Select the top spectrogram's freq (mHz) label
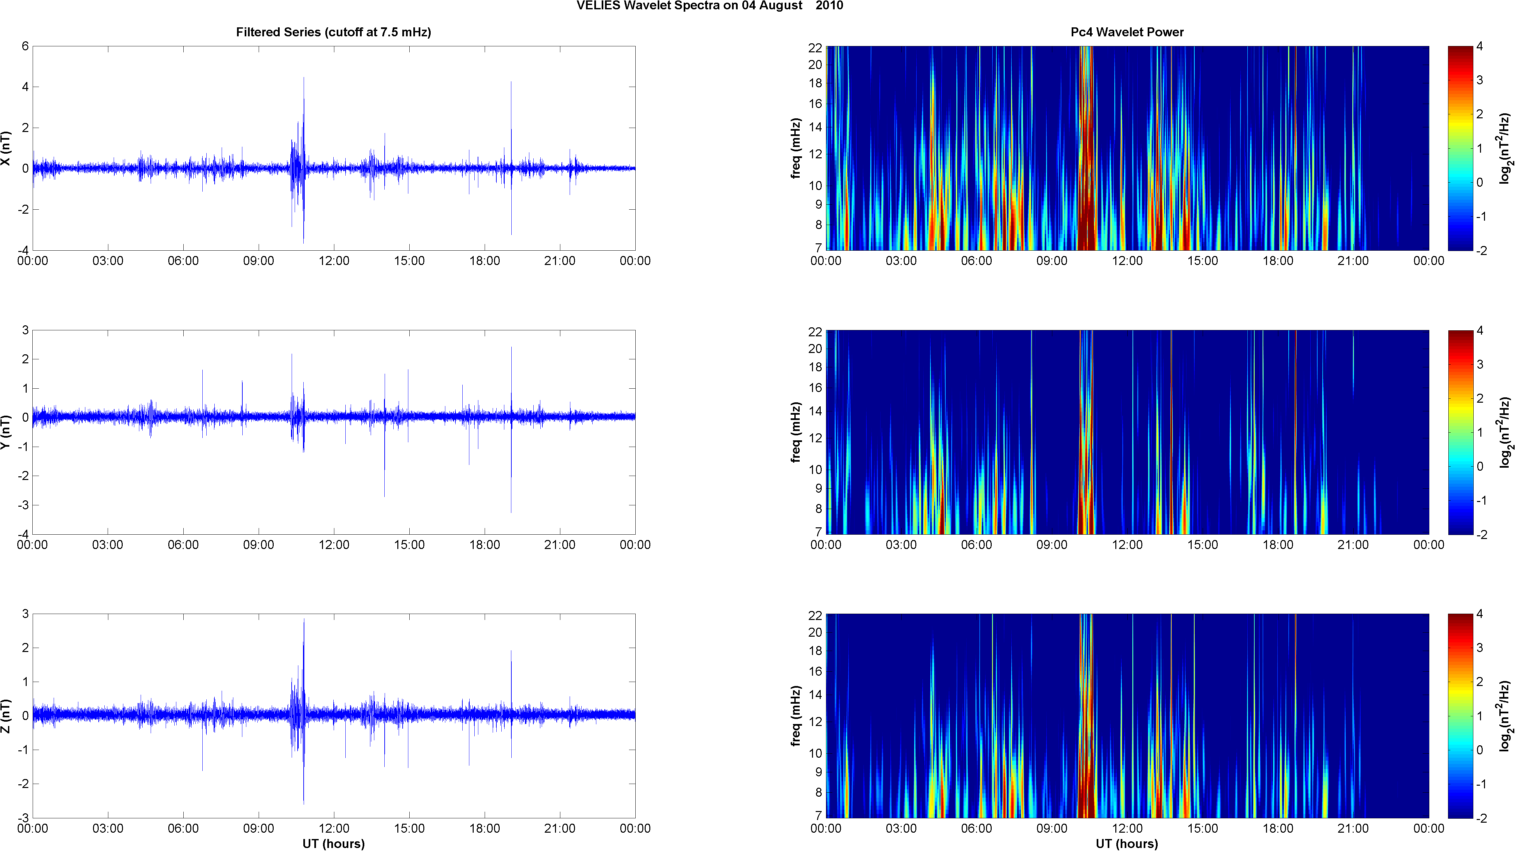This screenshot has height=851, width=1515. tap(796, 148)
